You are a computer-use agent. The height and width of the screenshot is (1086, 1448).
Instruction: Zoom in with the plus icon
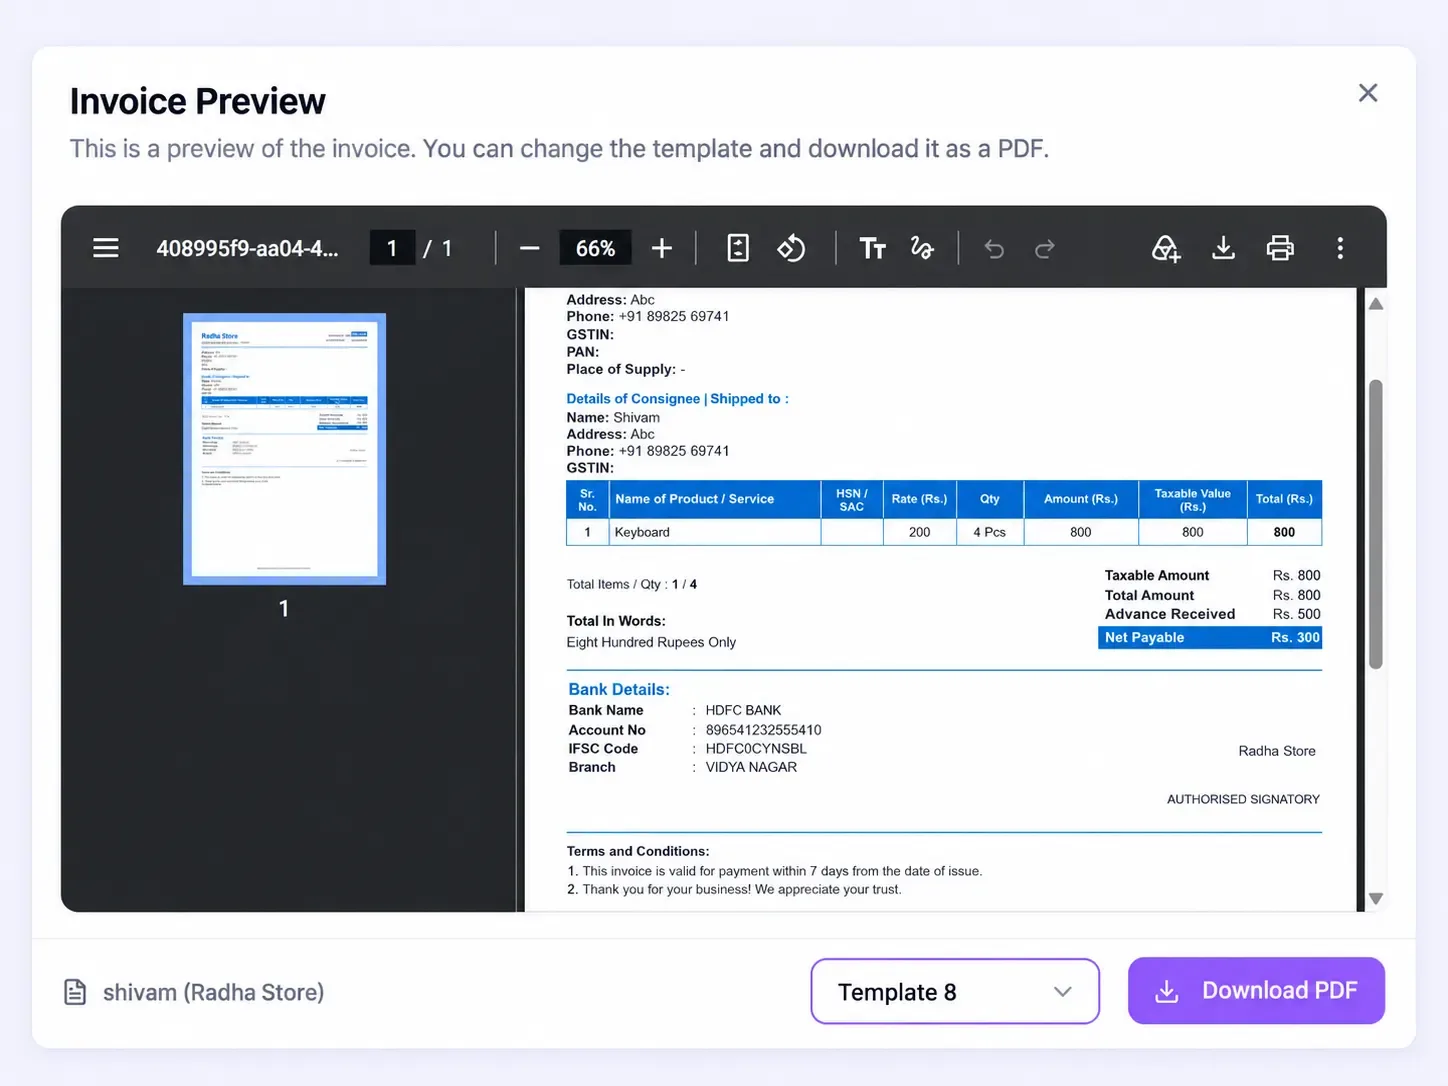[661, 248]
